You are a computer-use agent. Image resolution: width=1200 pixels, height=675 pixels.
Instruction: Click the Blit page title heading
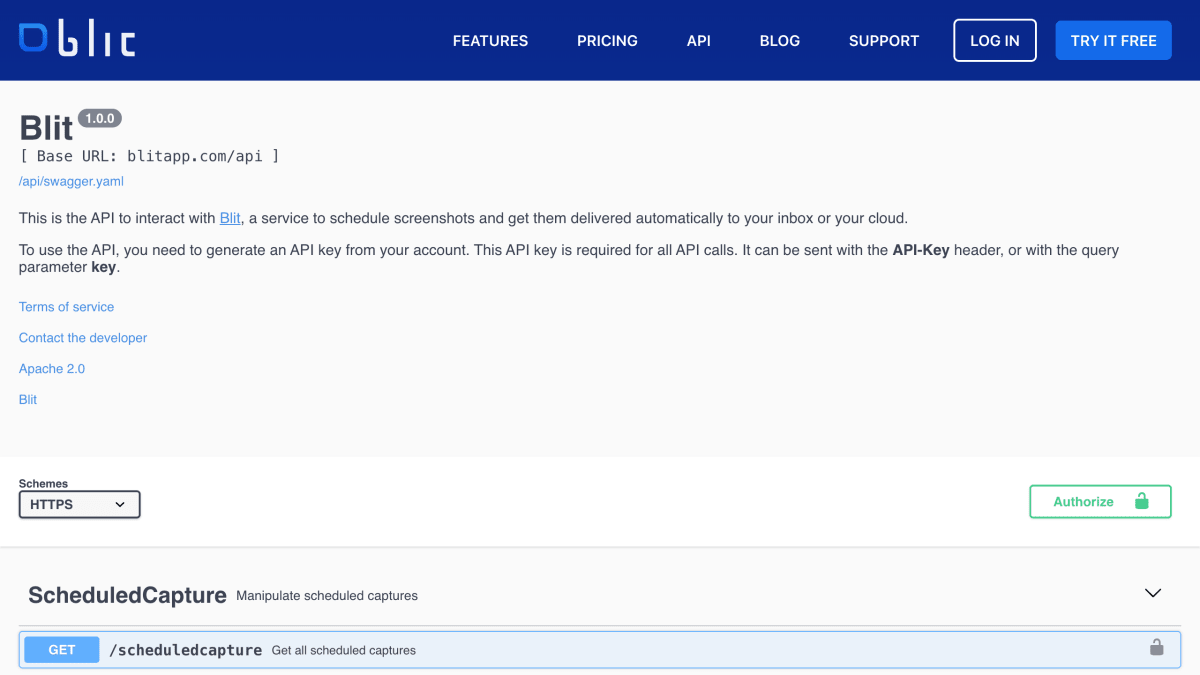pyautogui.click(x=46, y=128)
